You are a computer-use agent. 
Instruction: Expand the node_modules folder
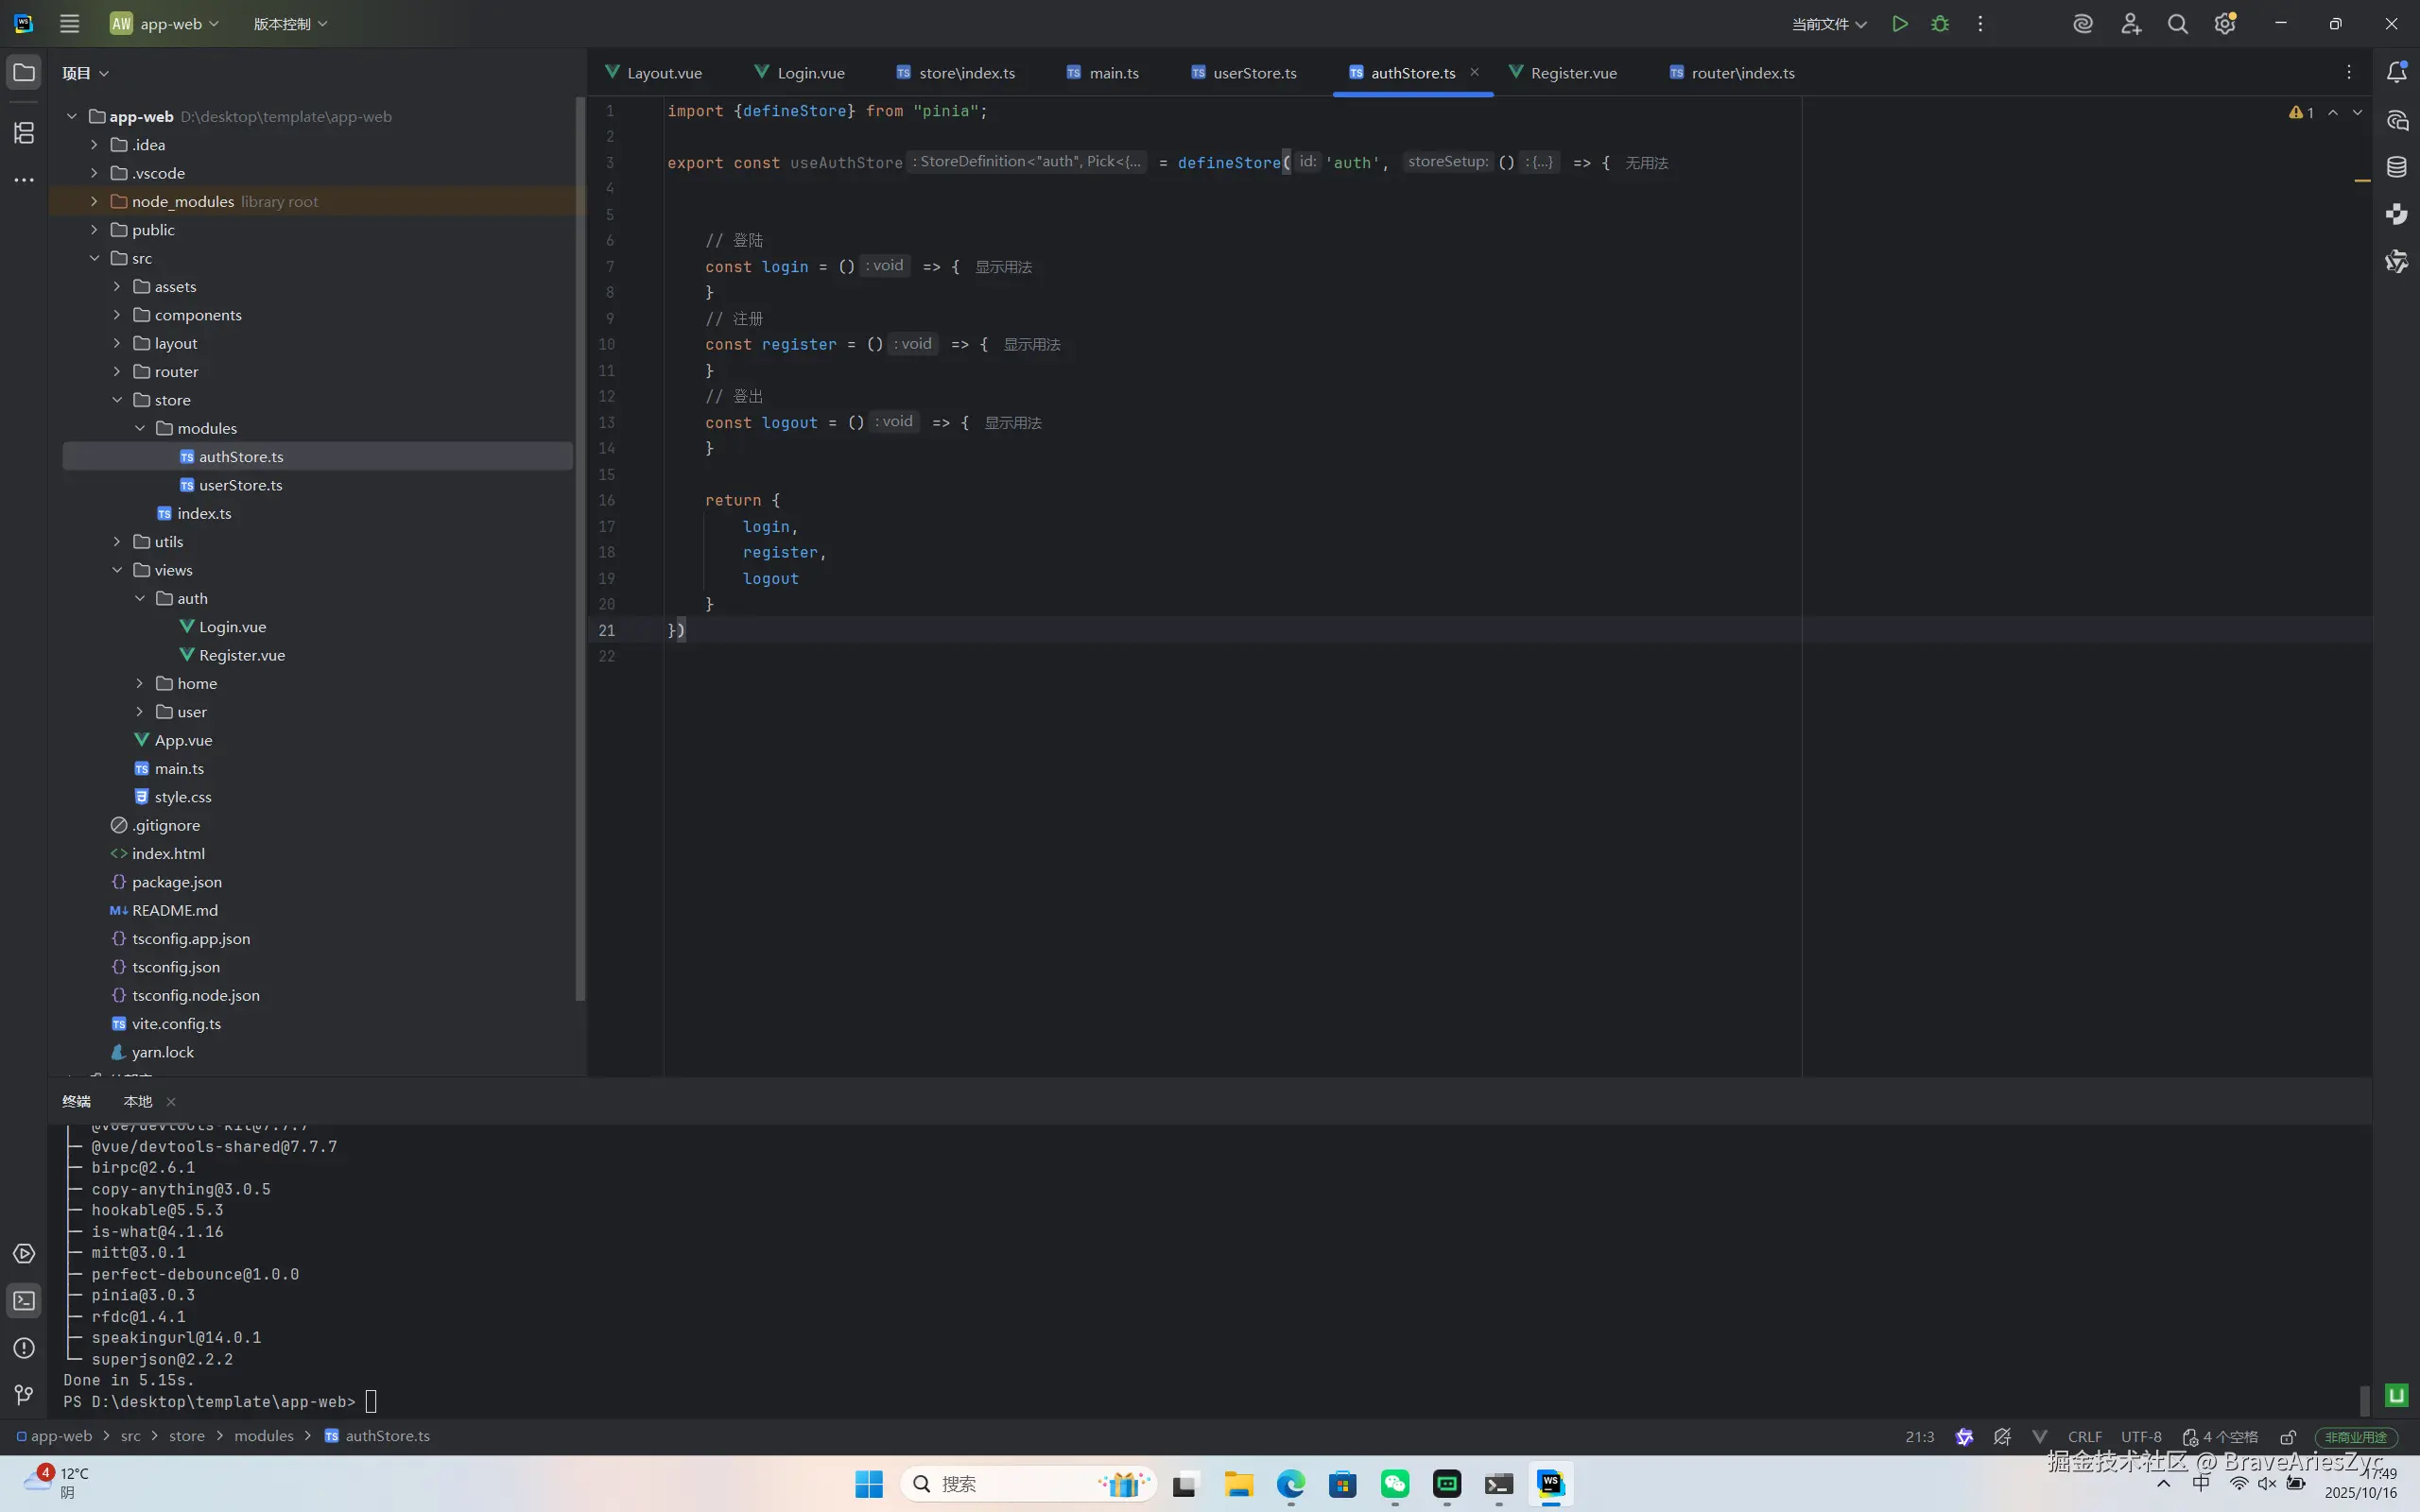click(94, 201)
